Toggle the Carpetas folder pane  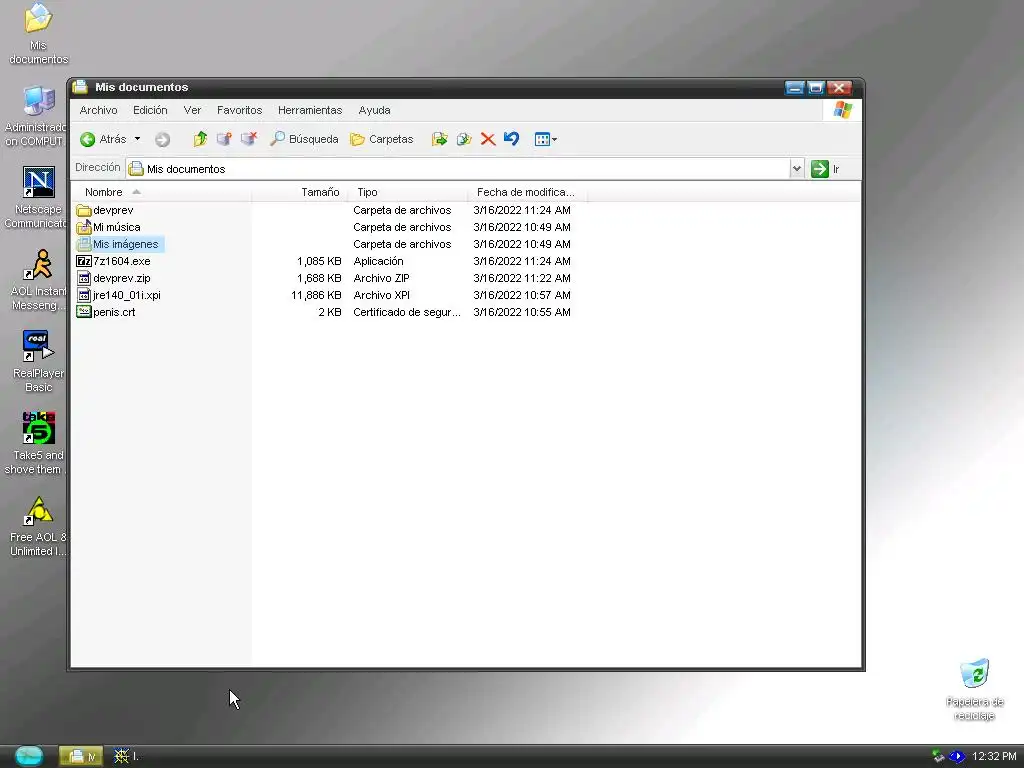382,139
